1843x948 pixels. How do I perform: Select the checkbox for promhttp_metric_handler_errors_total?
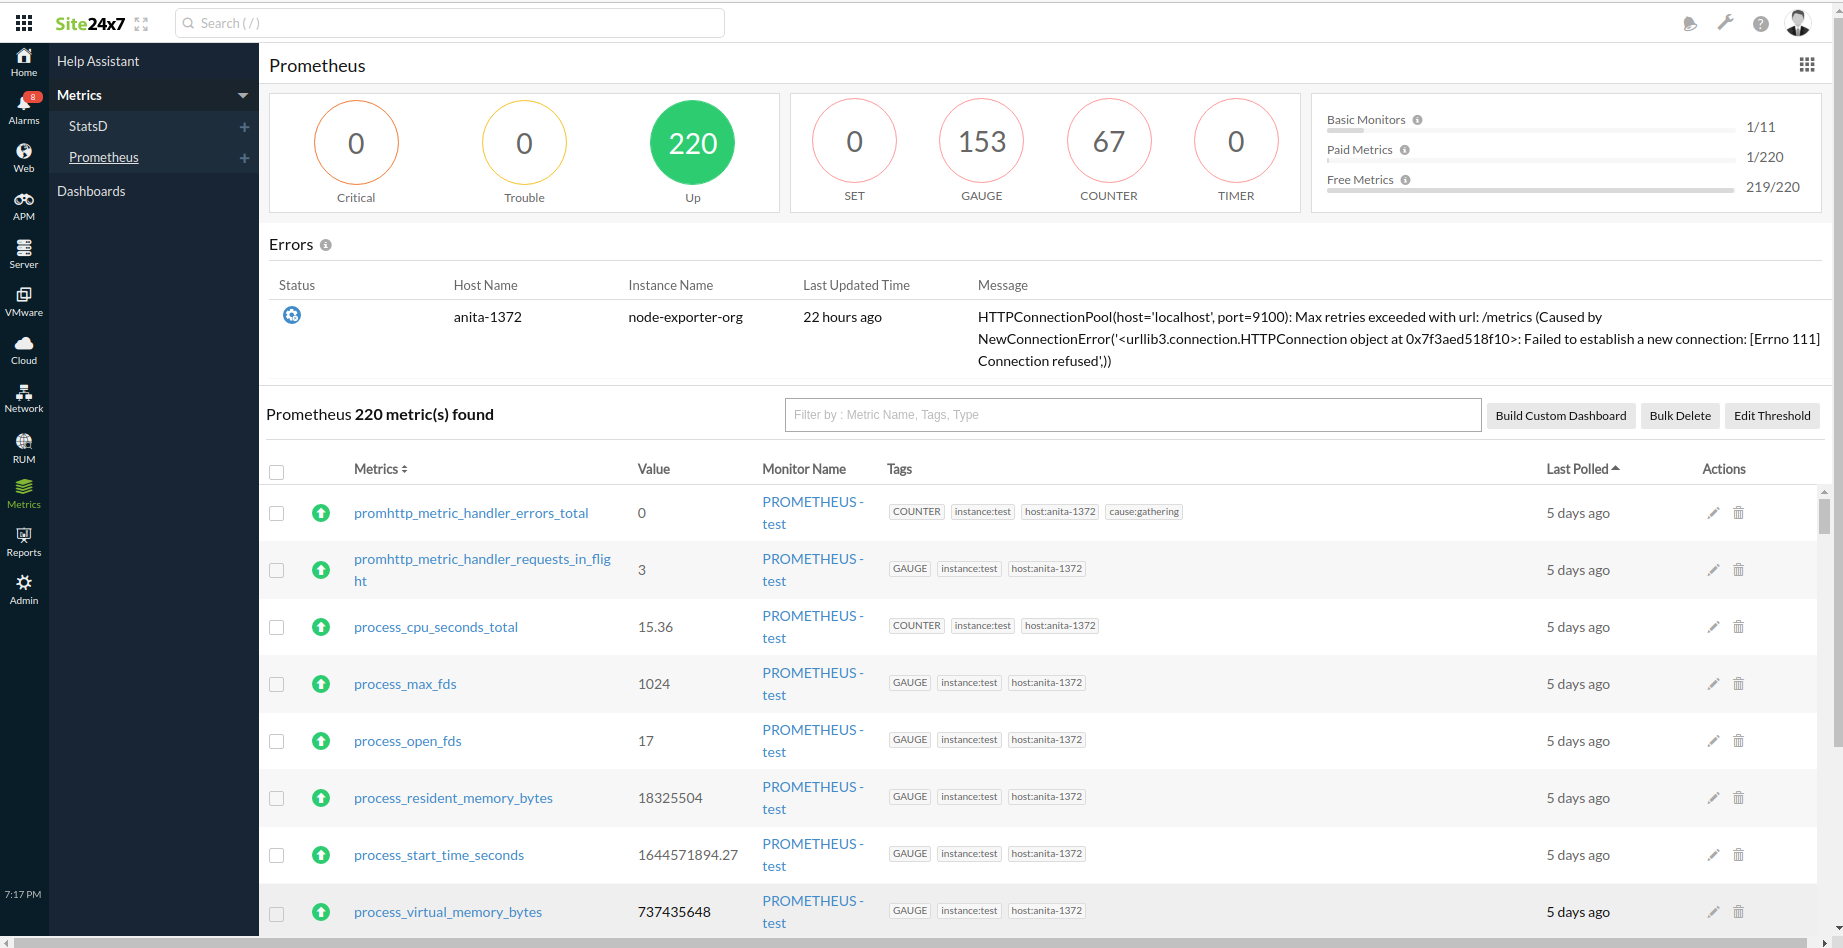pos(276,513)
